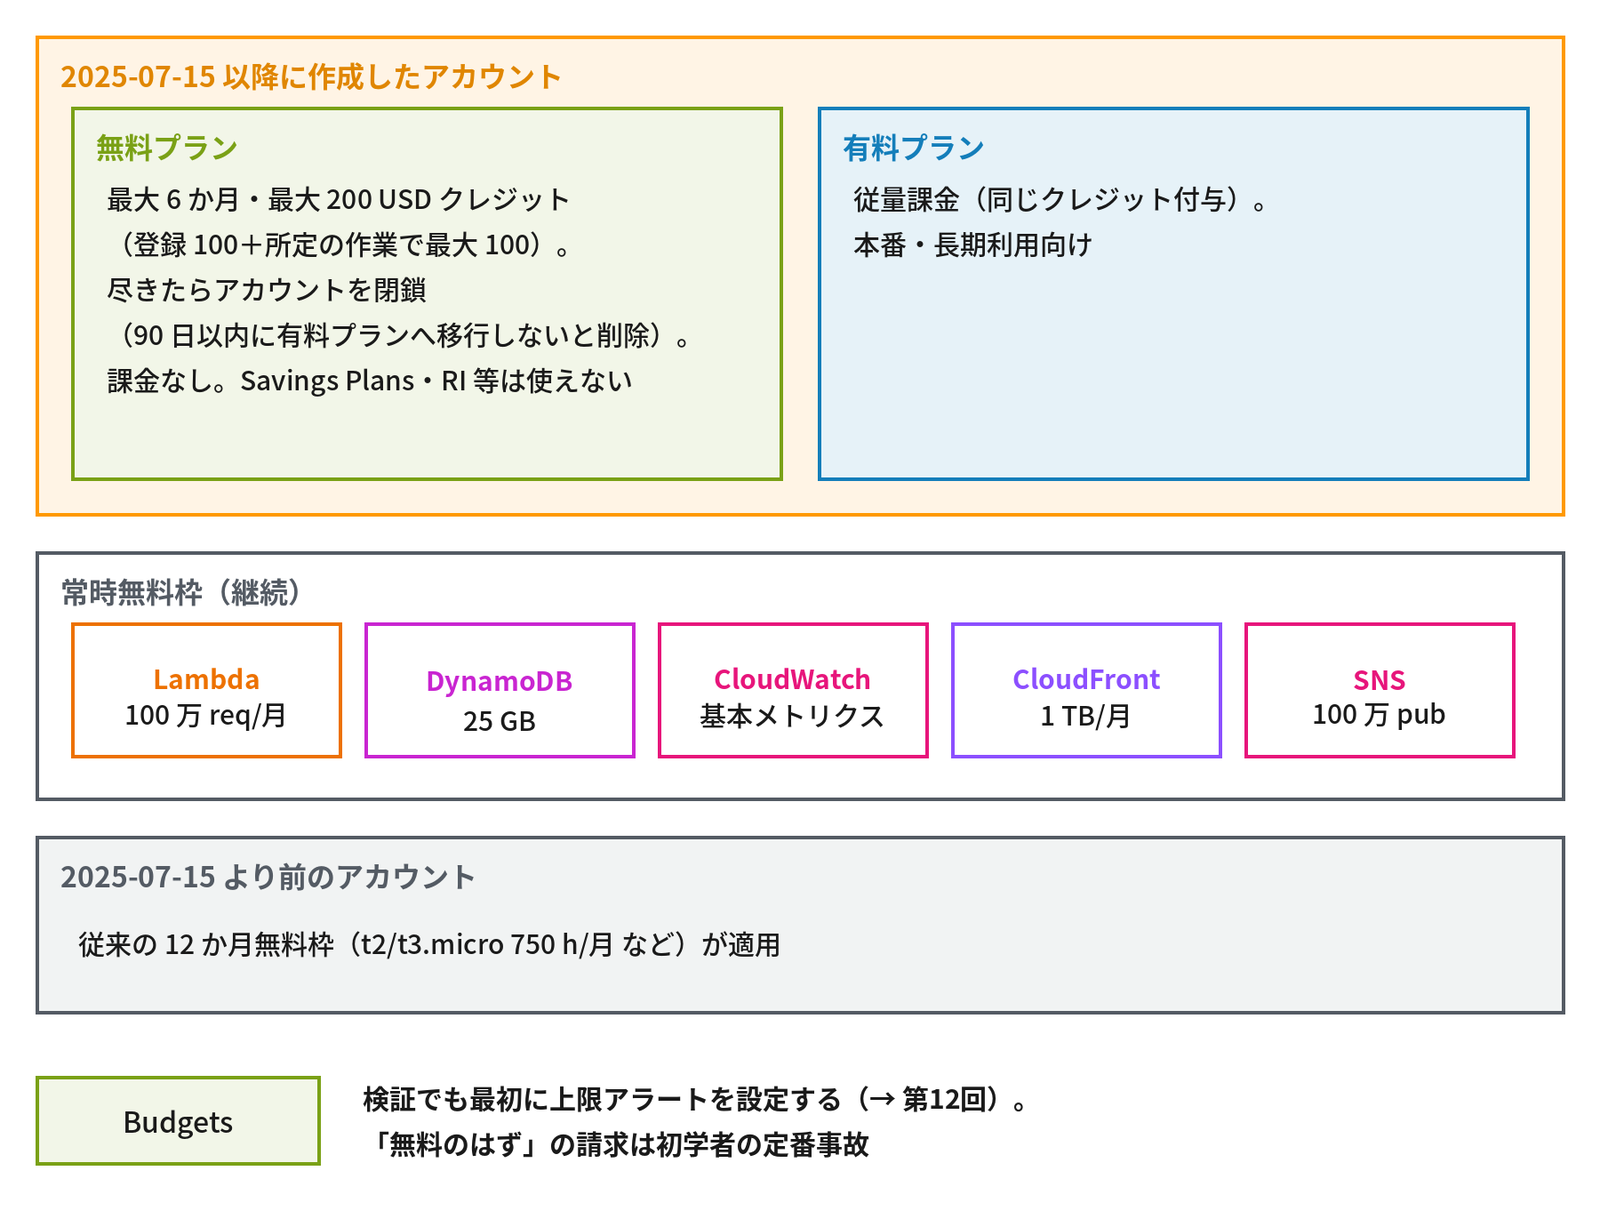Select the DynamoDB card label
The image size is (1600, 1227).
point(499,681)
